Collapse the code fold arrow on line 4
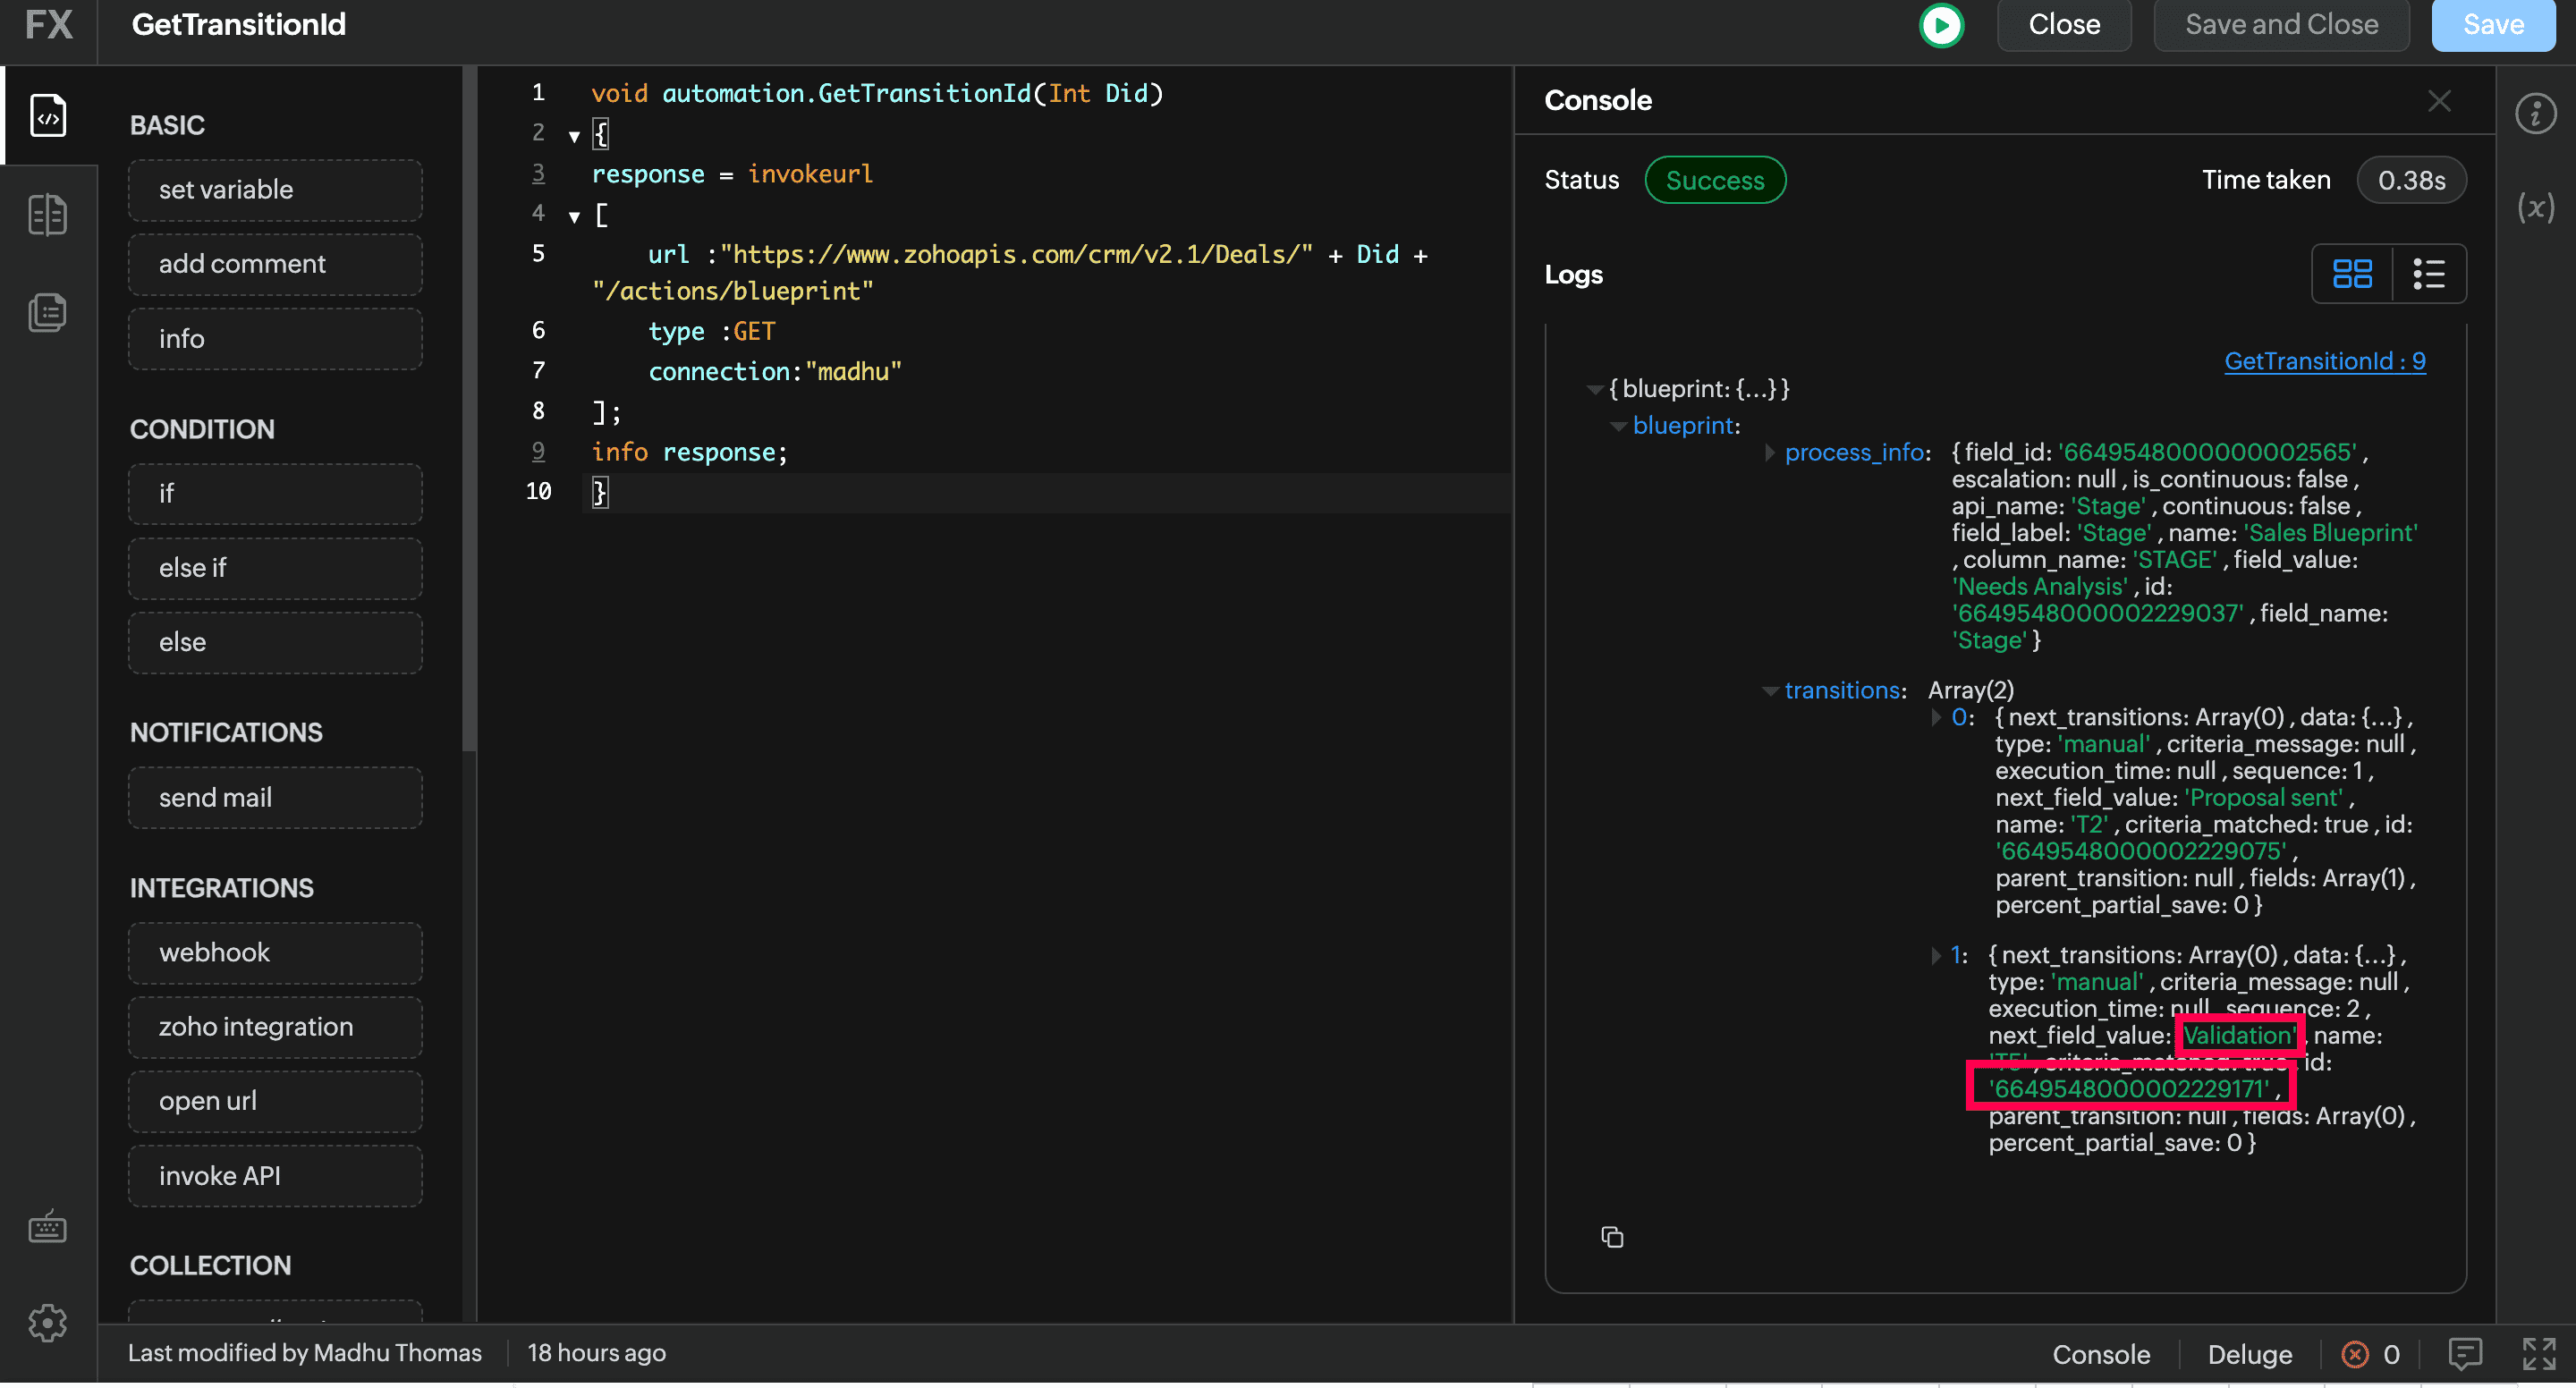 (x=574, y=216)
